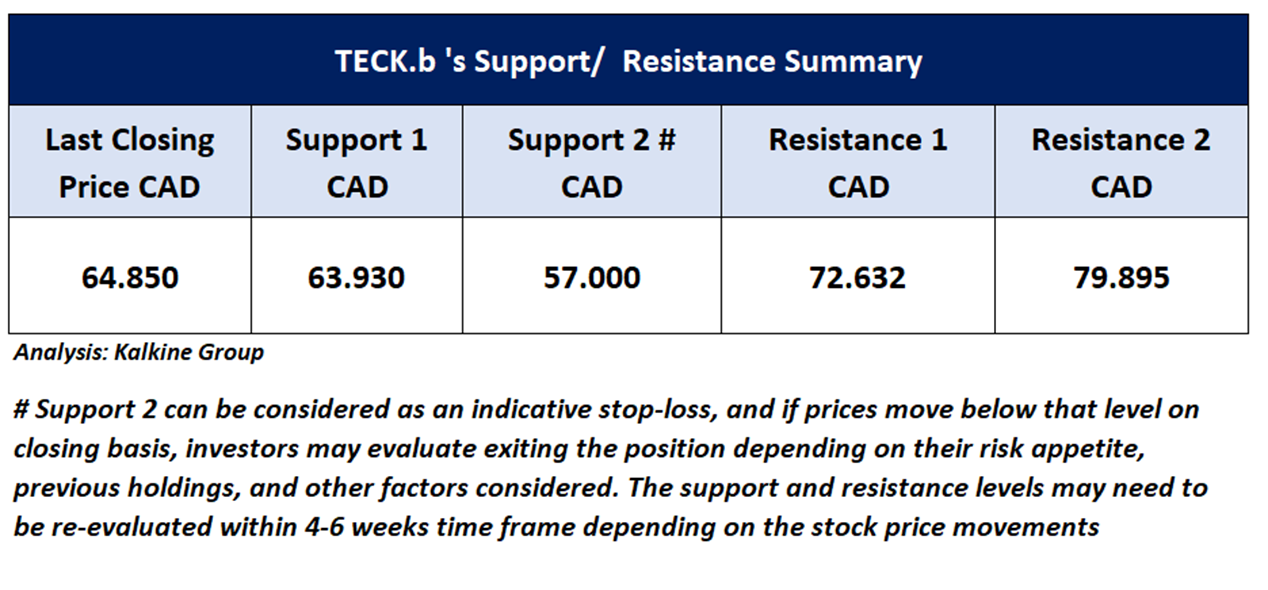Select the Support 2 # CAD header
Screen dimensions: 1268x590
591,162
